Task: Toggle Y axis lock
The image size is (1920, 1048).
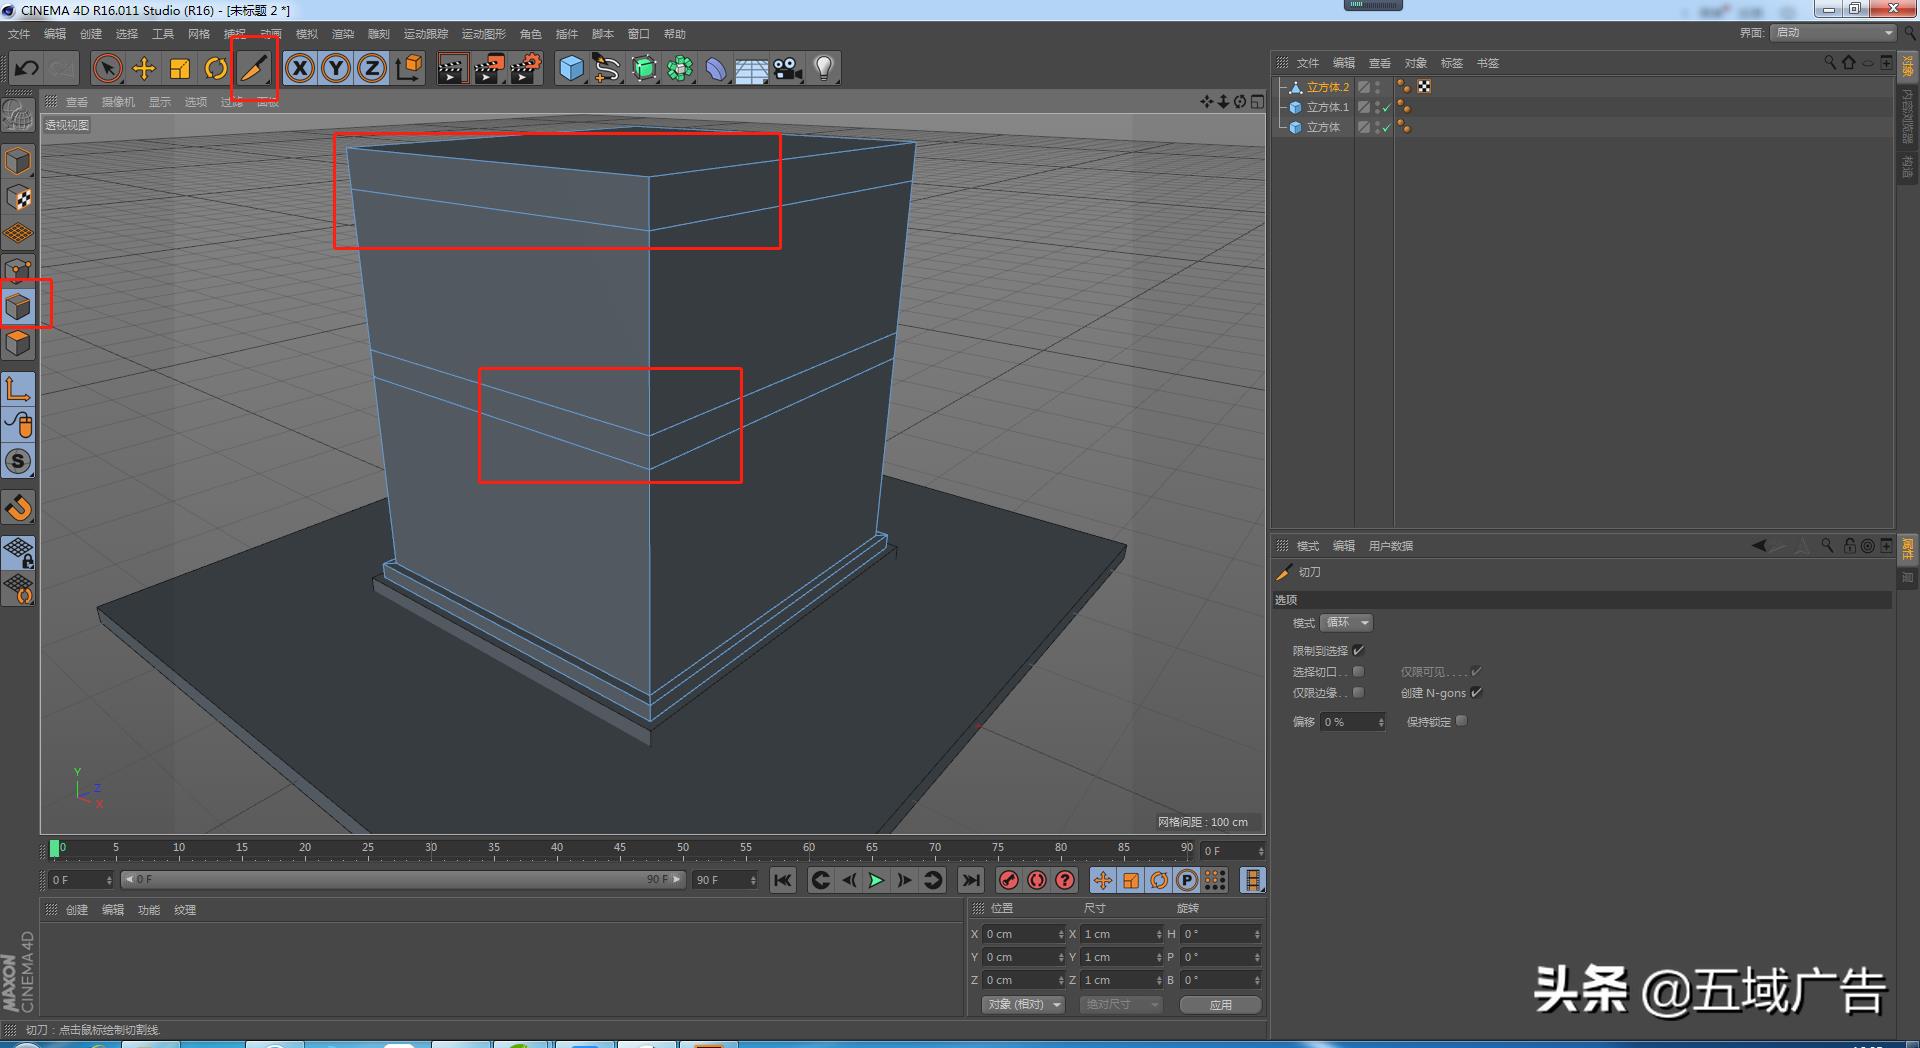Action: pyautogui.click(x=336, y=68)
